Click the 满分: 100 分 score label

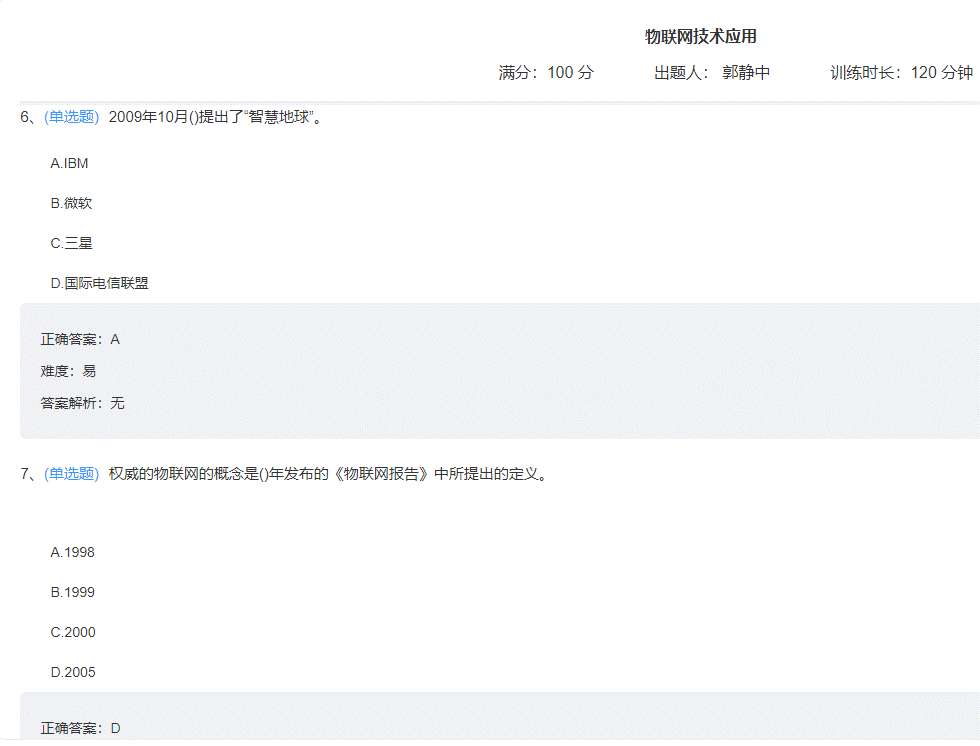click(545, 73)
